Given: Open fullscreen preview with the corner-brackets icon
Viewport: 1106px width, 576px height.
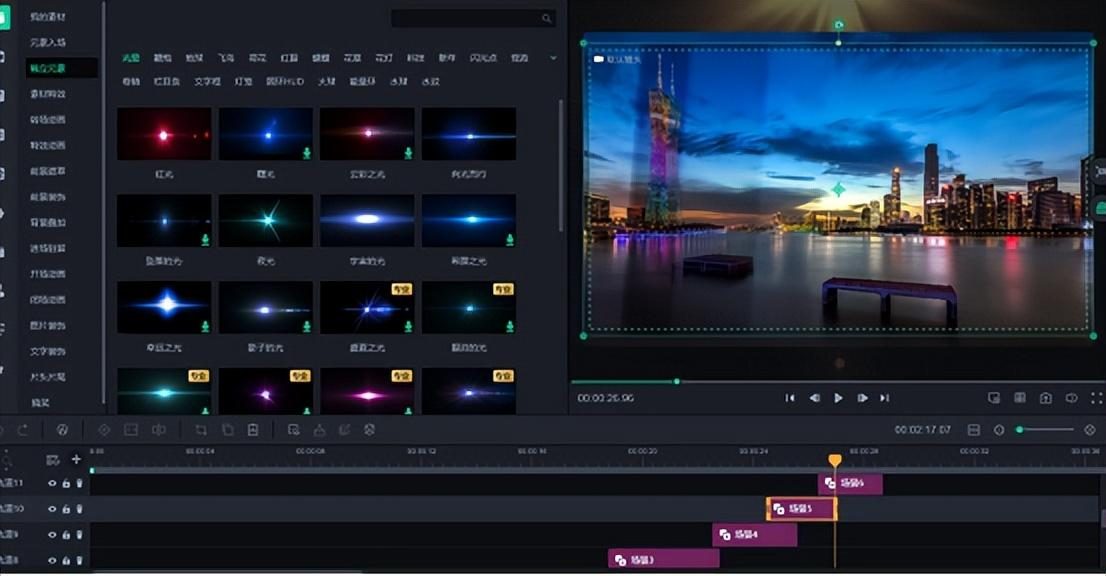Looking at the screenshot, I should [1097, 398].
